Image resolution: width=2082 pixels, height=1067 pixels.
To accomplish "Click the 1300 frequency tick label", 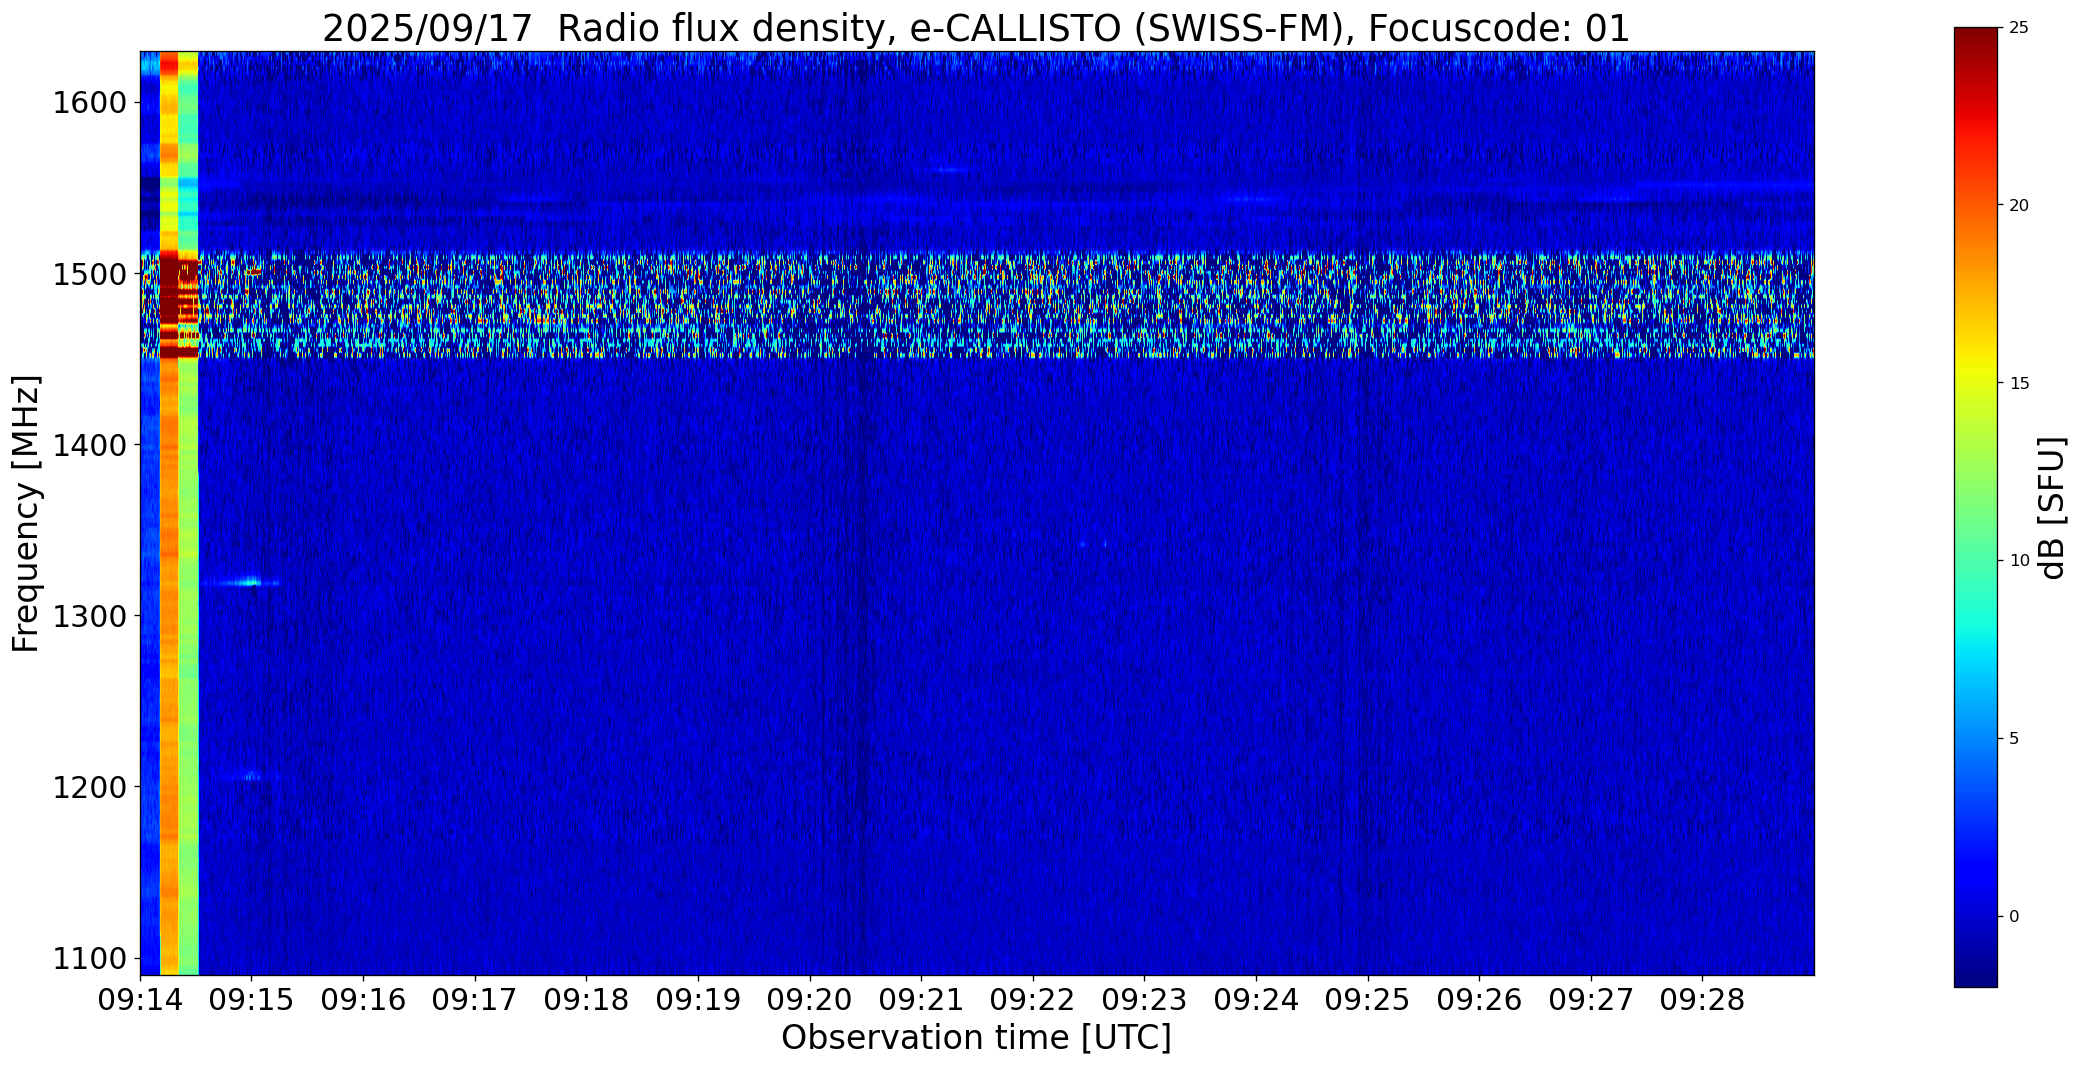I will click(x=89, y=616).
